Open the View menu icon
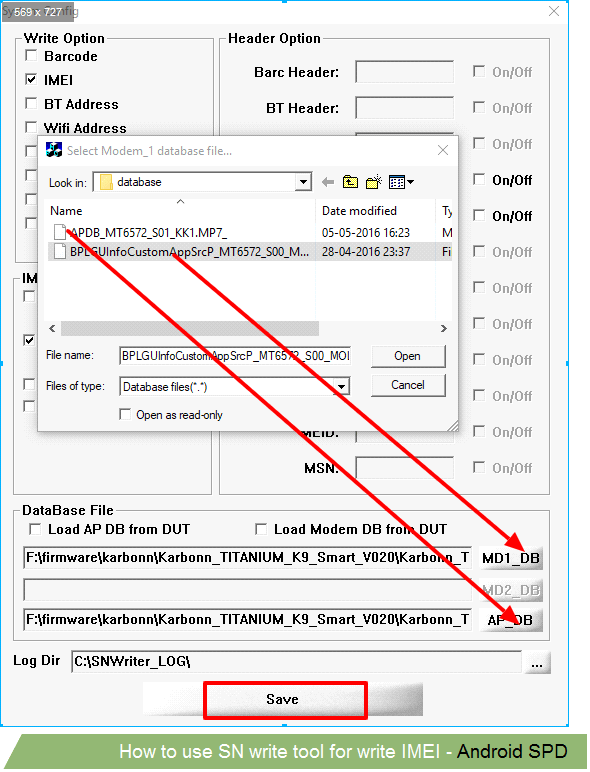The image size is (590, 772). point(401,182)
